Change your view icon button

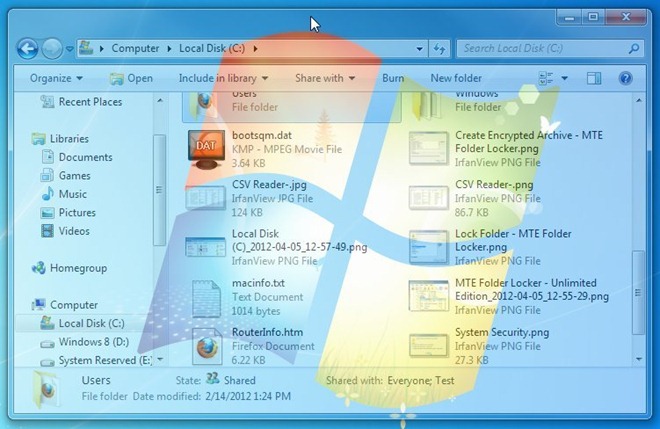546,78
